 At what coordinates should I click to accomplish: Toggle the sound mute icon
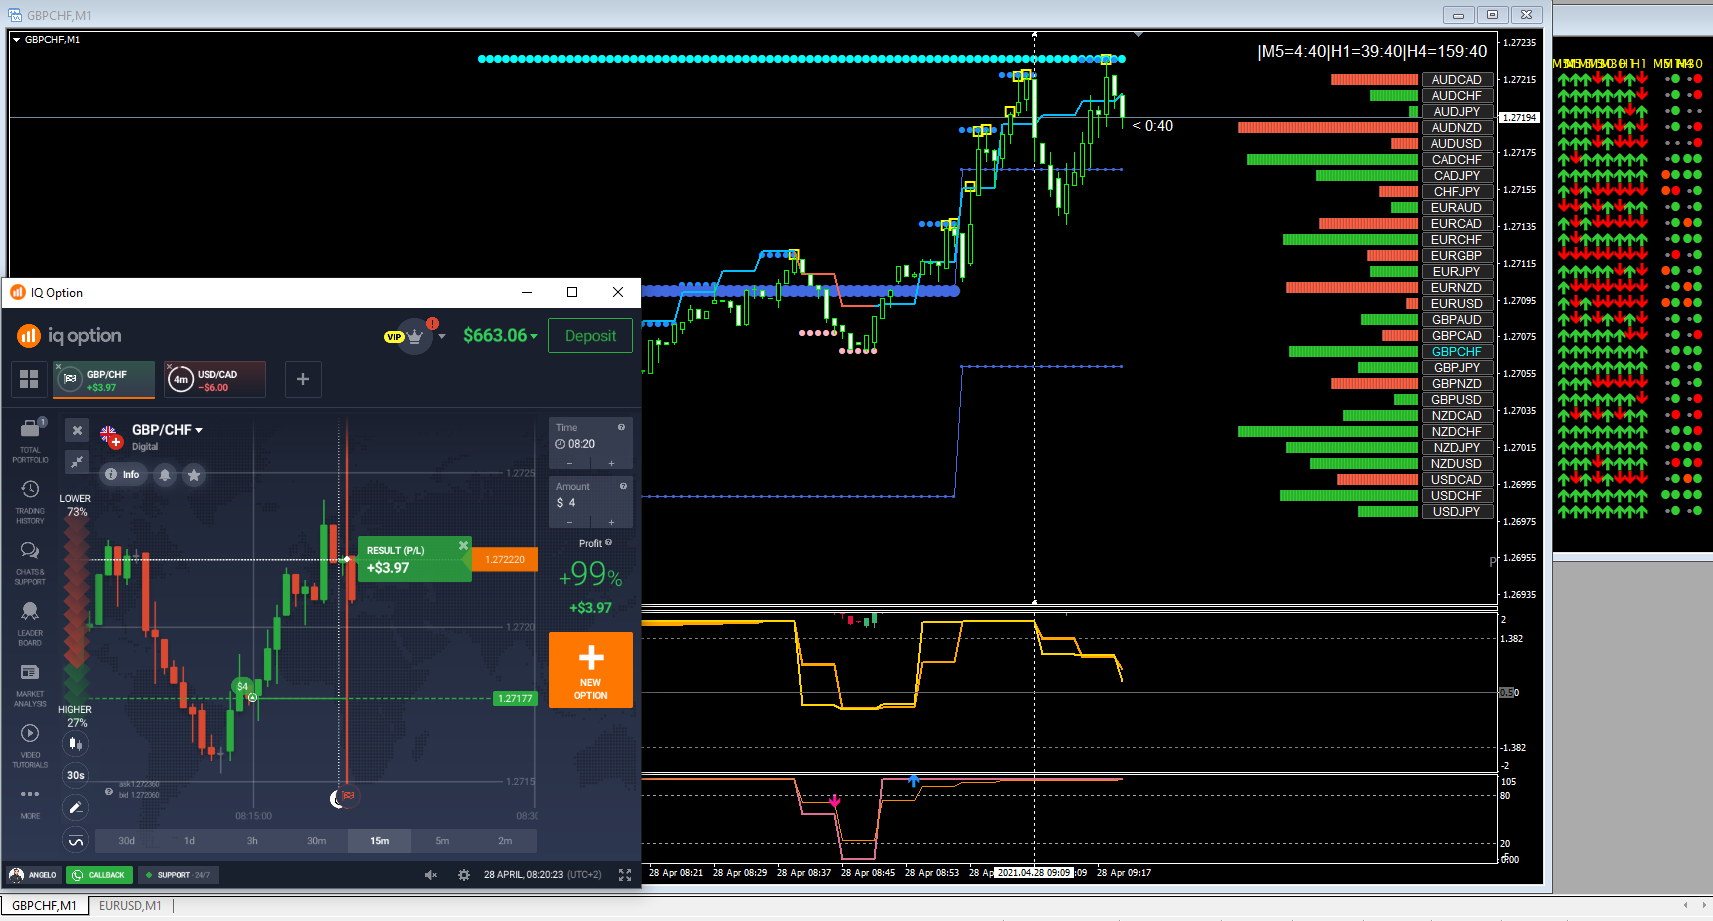431,875
